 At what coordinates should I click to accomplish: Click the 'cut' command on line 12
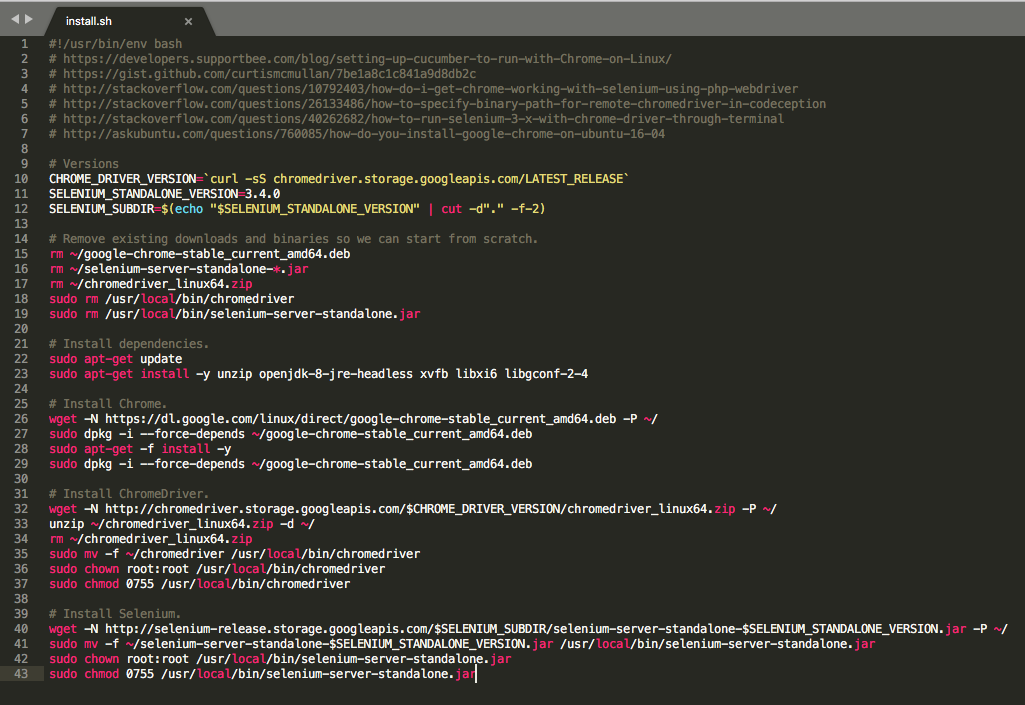pyautogui.click(x=452, y=209)
